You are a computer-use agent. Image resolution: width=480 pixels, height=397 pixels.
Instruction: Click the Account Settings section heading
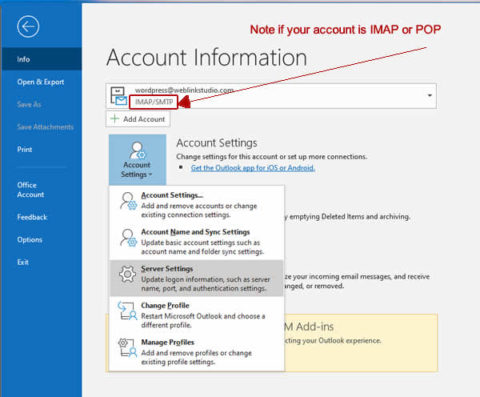click(217, 143)
